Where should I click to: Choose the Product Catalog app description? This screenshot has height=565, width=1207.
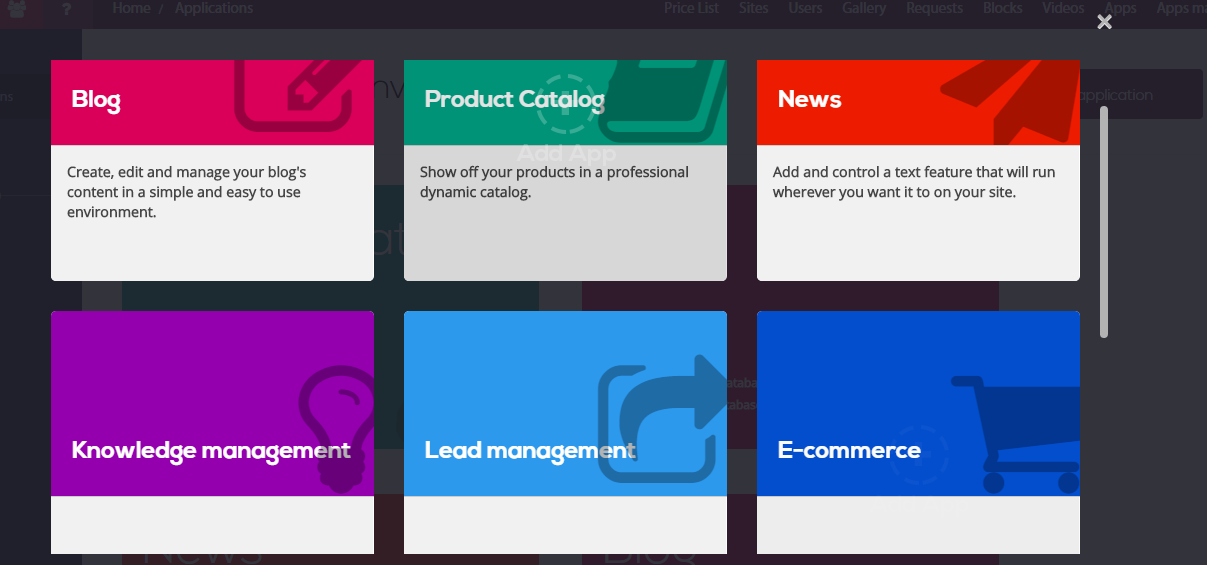click(554, 182)
